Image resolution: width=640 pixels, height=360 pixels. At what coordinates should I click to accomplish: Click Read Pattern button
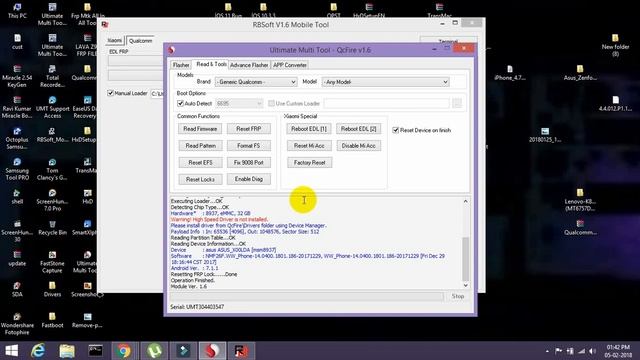[200, 146]
